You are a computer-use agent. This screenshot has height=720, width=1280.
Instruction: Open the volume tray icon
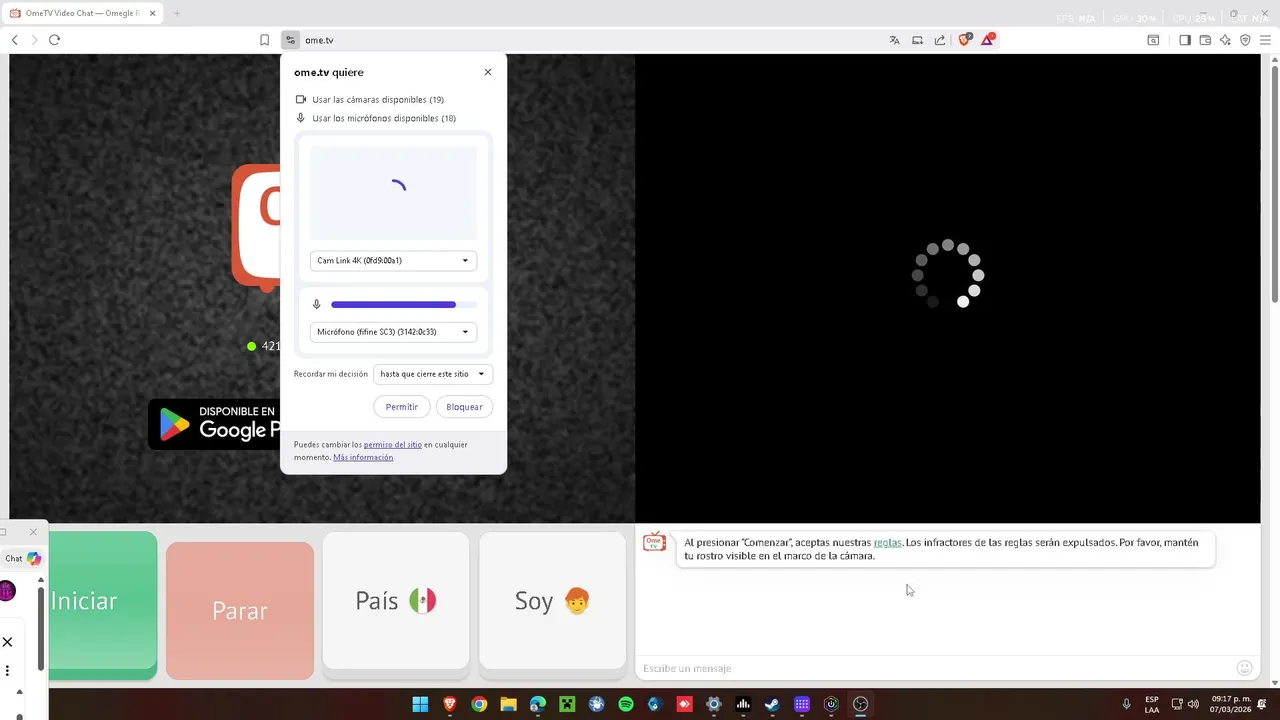point(1193,704)
